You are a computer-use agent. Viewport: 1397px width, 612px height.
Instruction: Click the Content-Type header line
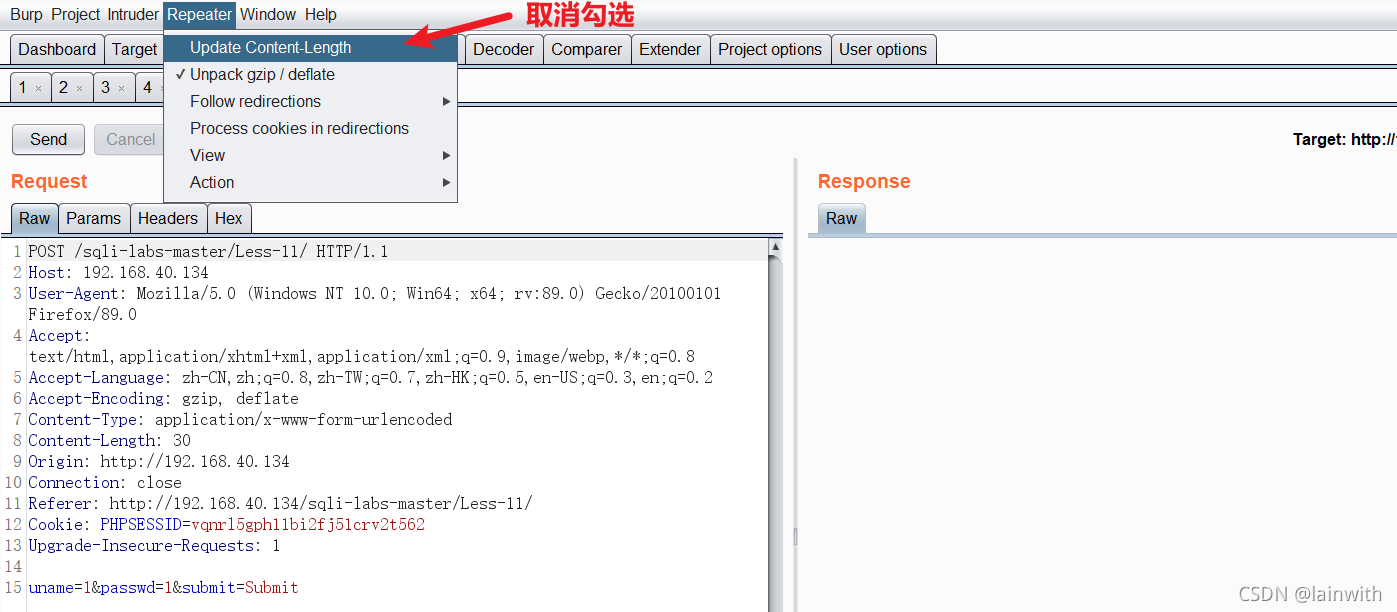pos(240,420)
